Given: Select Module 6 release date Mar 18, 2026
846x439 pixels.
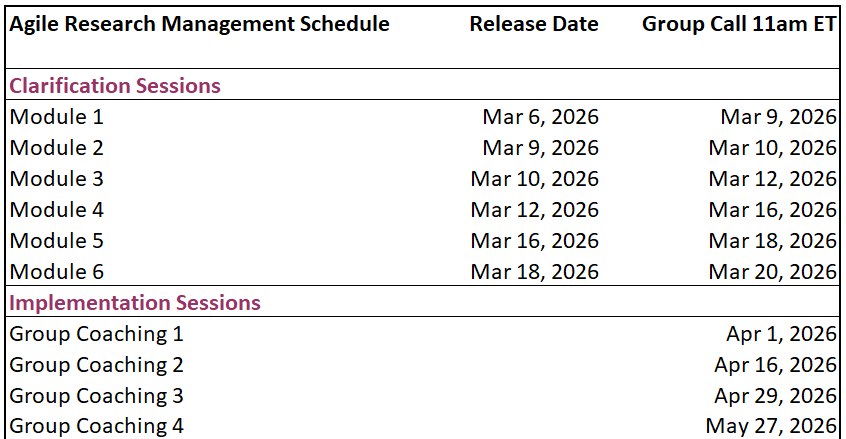Looking at the screenshot, I should (x=535, y=272).
